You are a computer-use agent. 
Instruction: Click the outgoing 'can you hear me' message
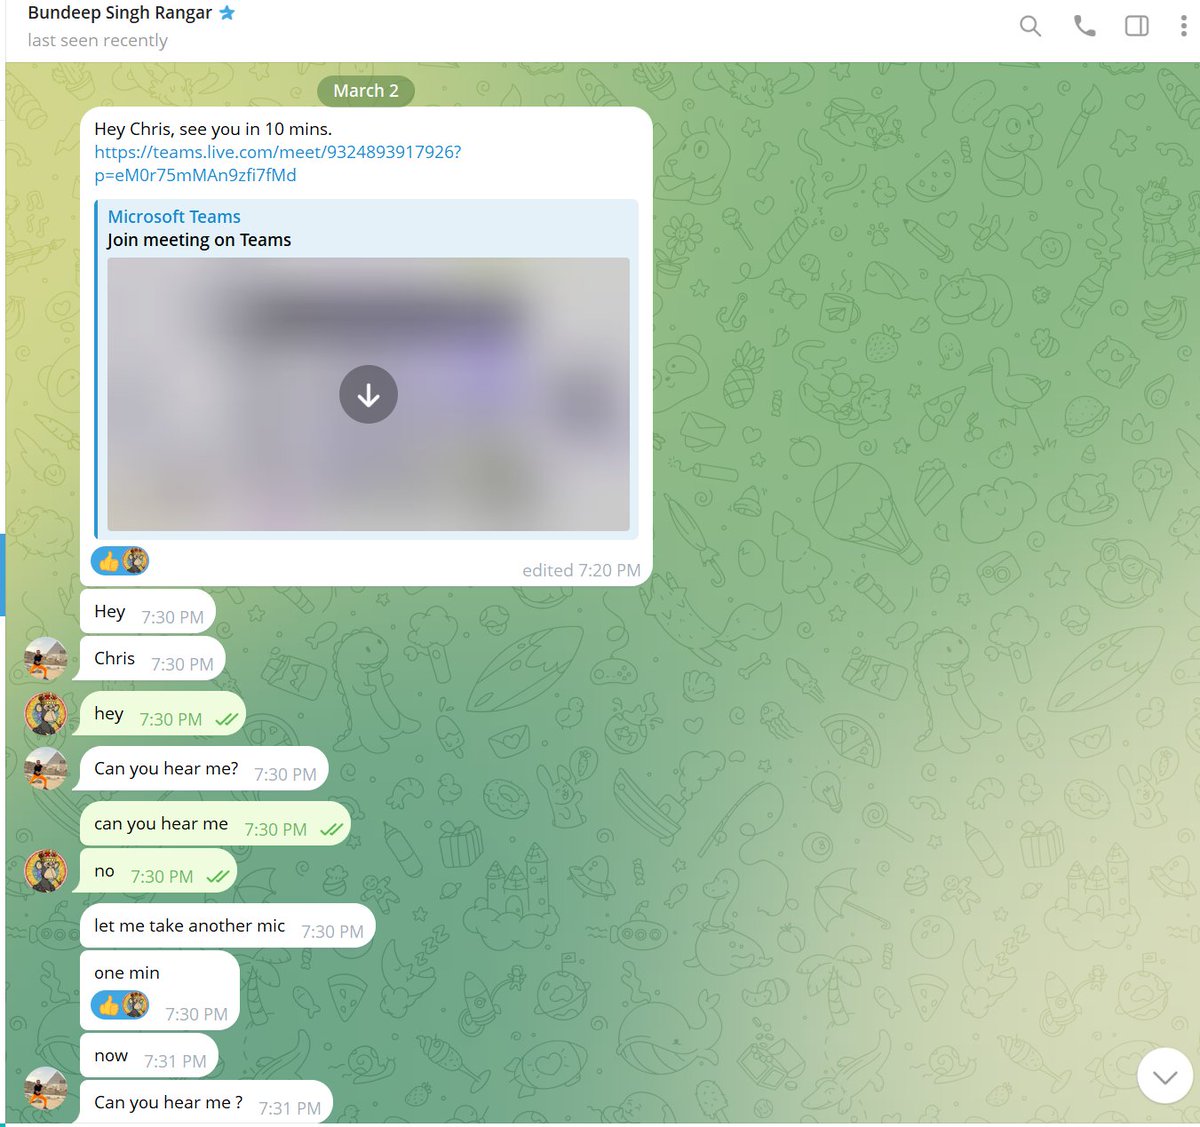(x=215, y=824)
